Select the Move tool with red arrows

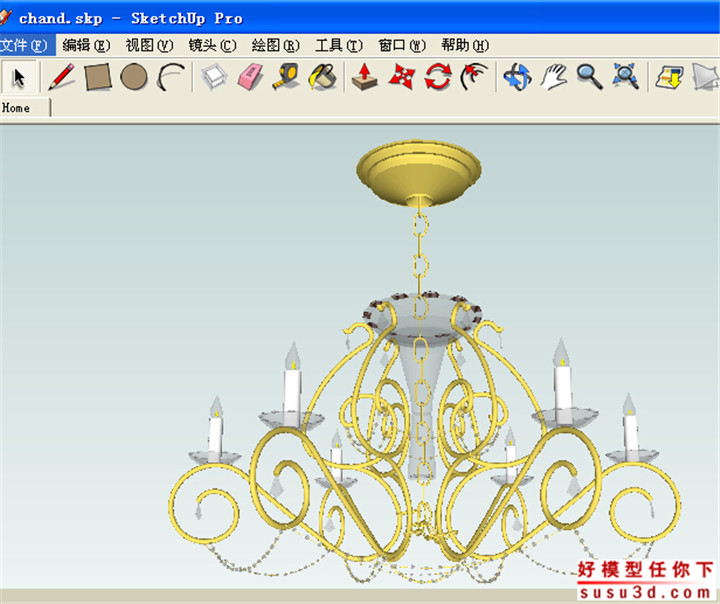401,77
